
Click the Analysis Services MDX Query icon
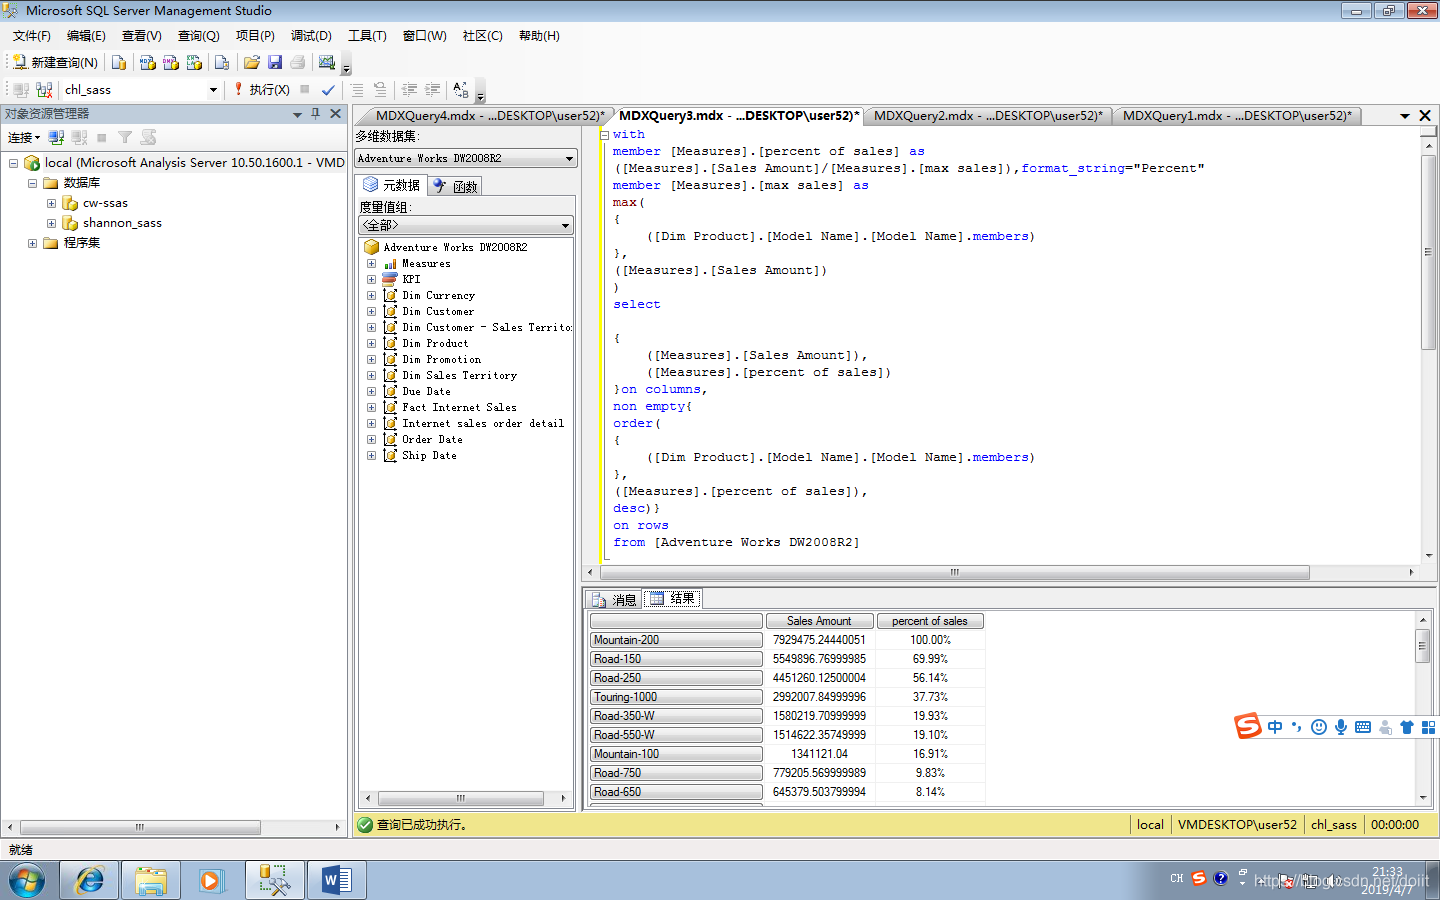148,62
